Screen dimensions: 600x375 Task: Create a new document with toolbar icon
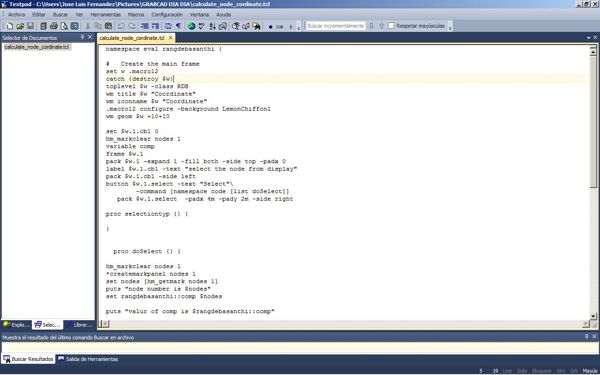[10, 26]
